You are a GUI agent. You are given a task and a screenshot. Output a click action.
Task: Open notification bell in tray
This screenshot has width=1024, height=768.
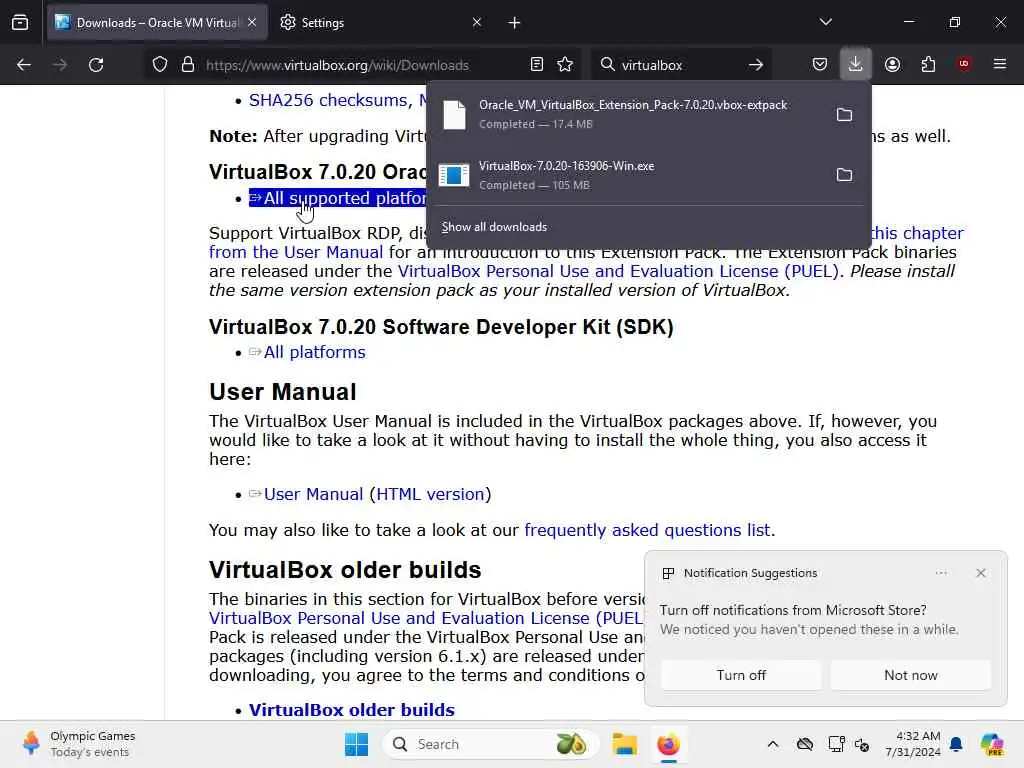[x=956, y=744]
